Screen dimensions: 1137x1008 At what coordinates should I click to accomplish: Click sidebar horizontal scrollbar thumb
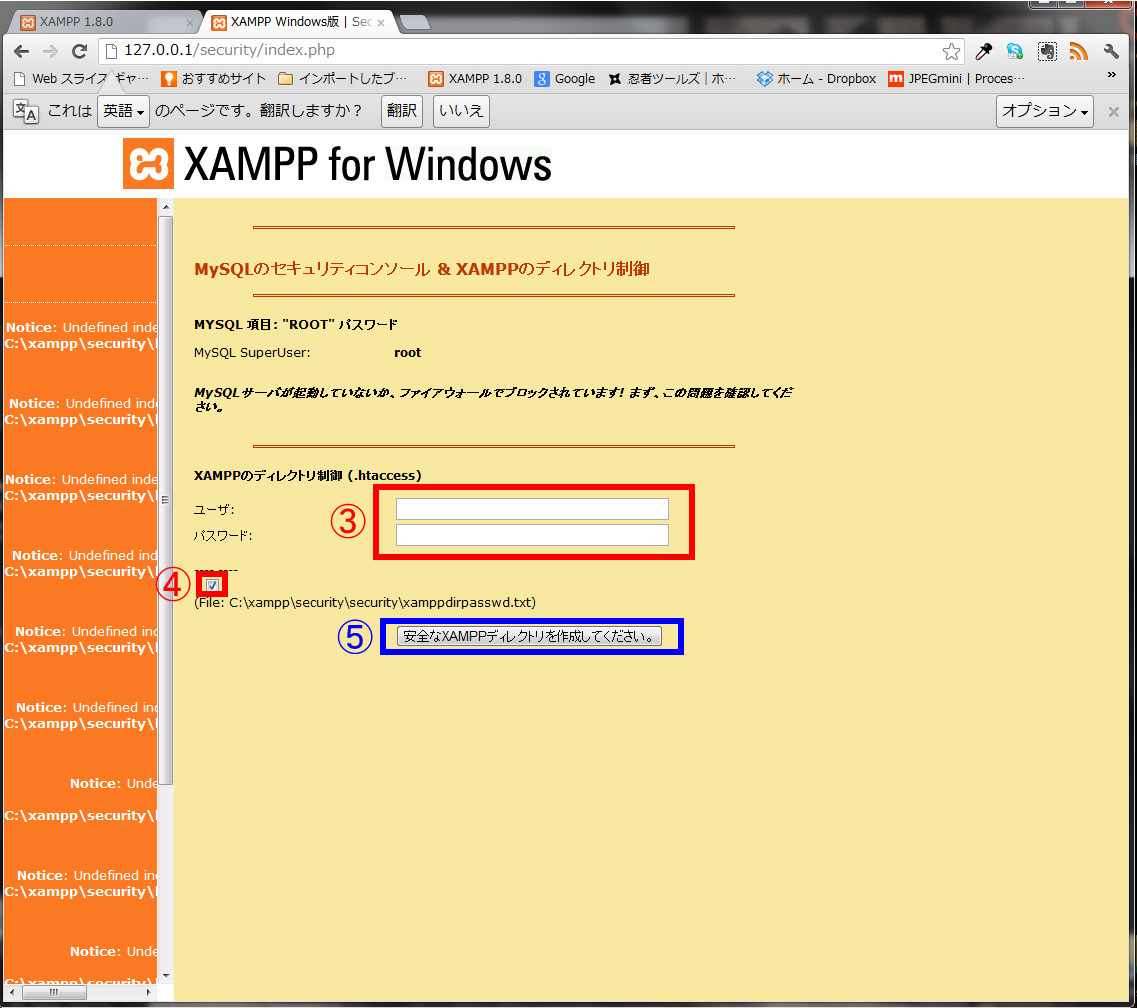[54, 992]
